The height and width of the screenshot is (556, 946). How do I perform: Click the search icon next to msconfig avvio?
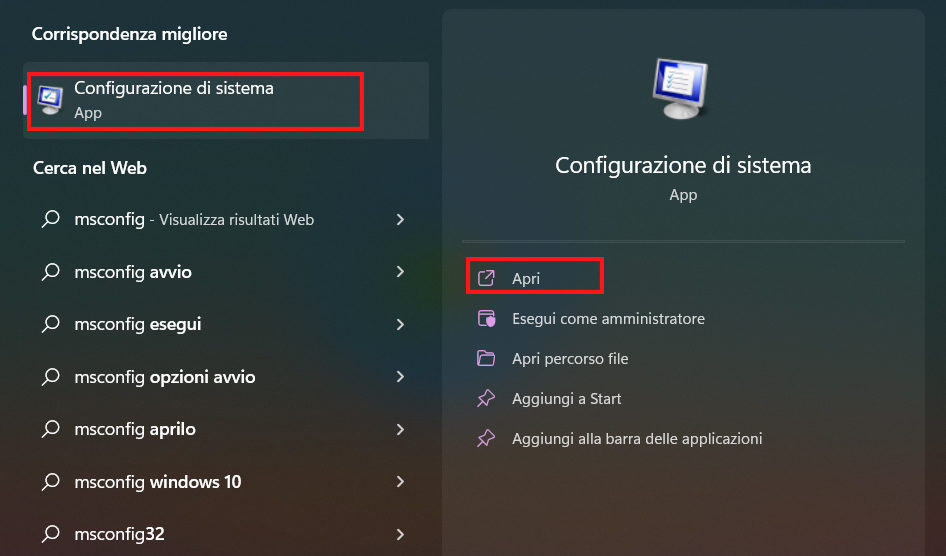pos(51,272)
